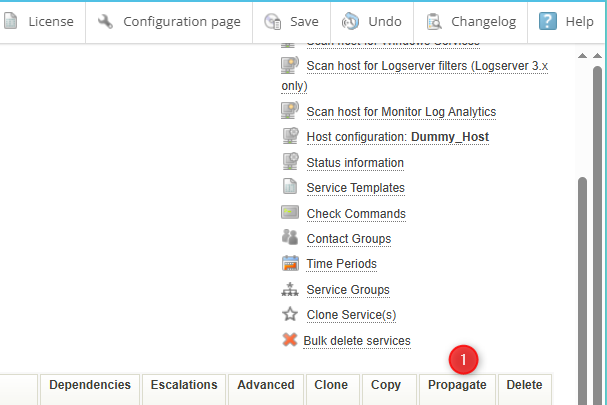Click the Service Groups hierarchy icon
The image size is (607, 405).
[x=290, y=289]
